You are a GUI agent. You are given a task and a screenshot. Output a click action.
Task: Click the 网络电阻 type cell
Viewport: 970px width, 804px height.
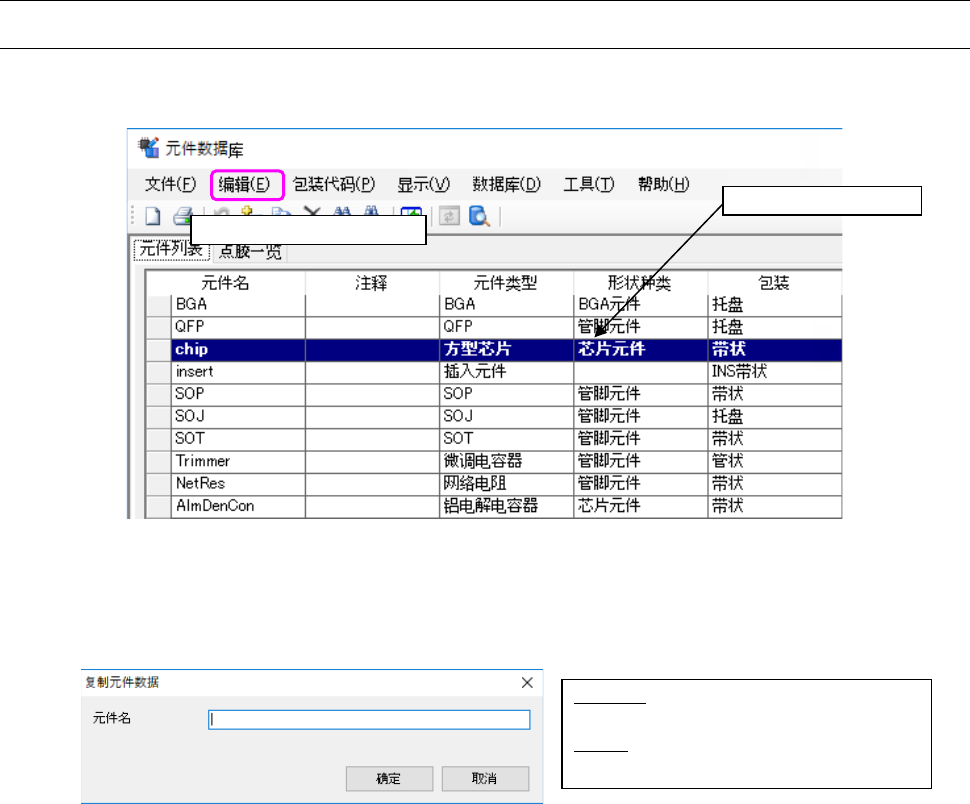click(x=506, y=484)
